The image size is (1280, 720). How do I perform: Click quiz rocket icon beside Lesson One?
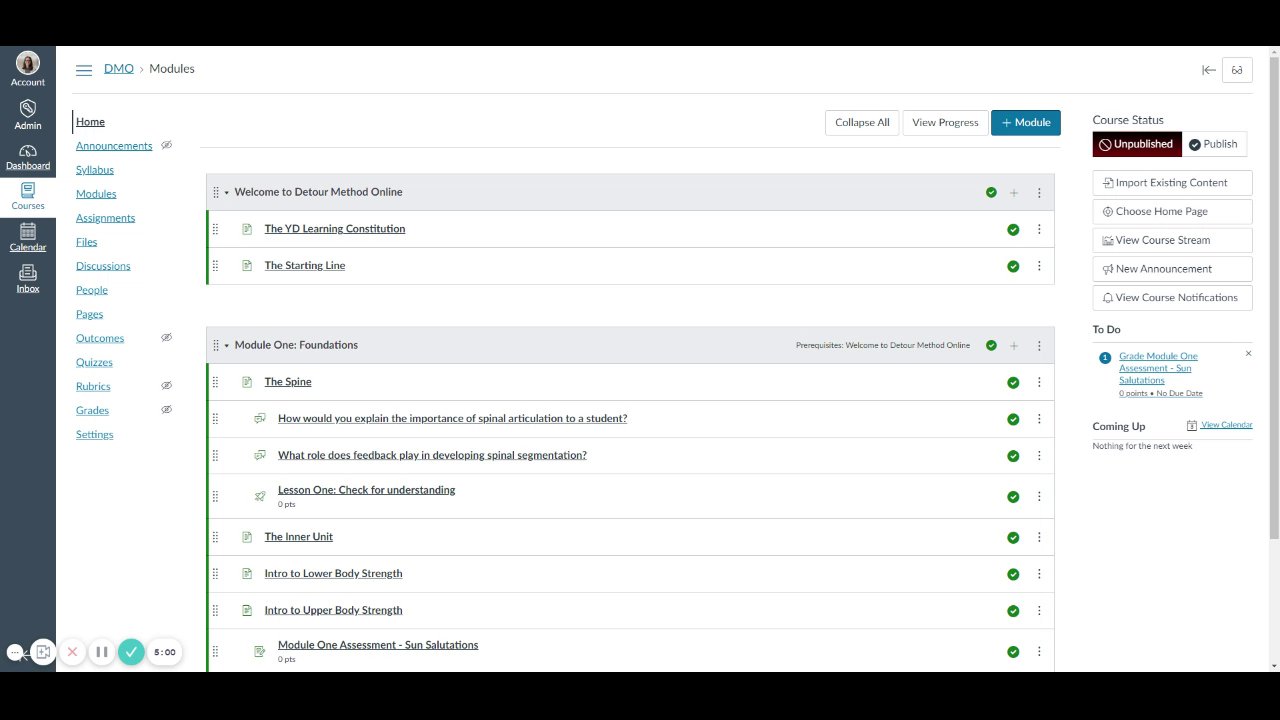click(x=260, y=496)
